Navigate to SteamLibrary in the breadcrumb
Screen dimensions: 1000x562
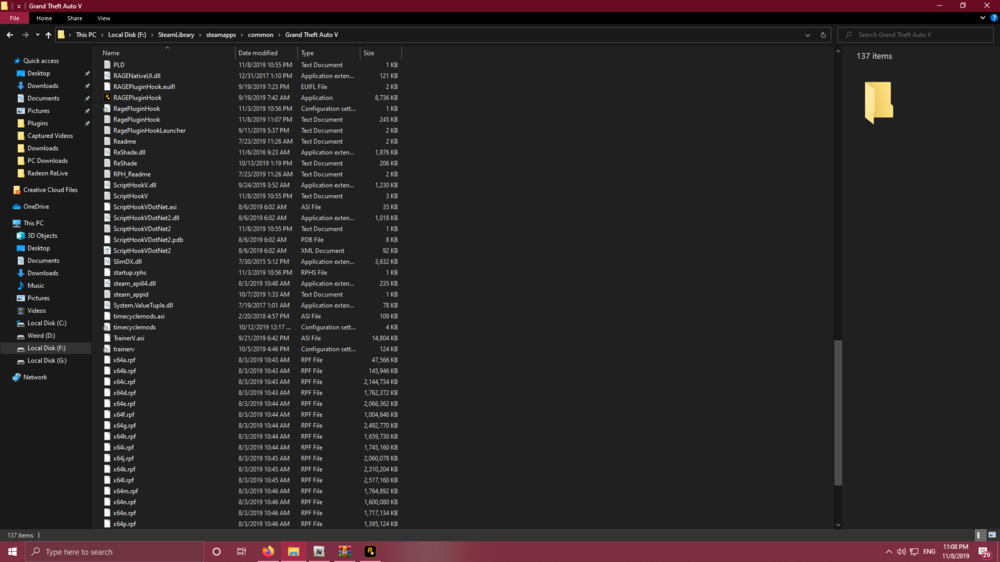click(x=176, y=35)
